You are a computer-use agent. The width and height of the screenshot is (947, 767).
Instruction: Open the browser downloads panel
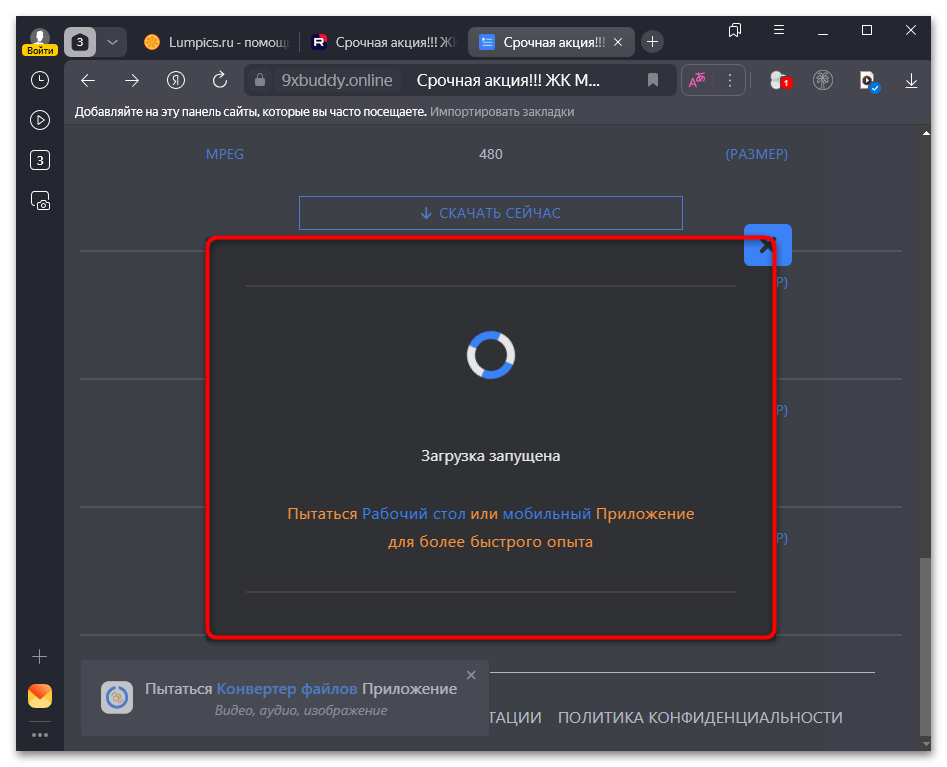pos(911,80)
